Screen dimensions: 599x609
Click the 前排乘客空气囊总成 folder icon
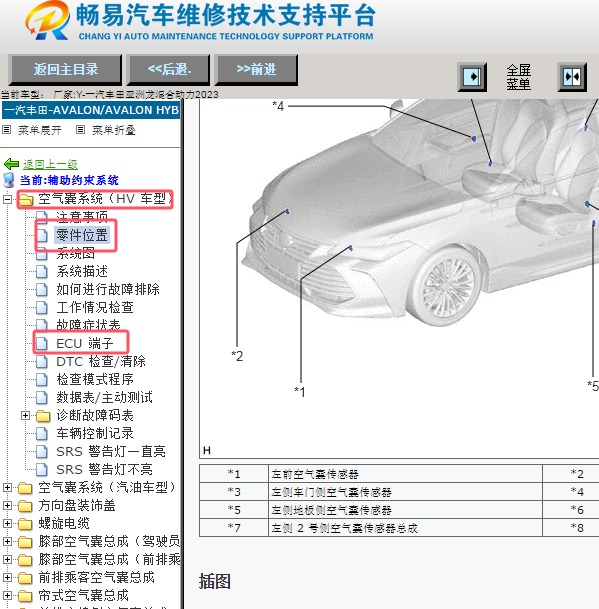[x=25, y=578]
